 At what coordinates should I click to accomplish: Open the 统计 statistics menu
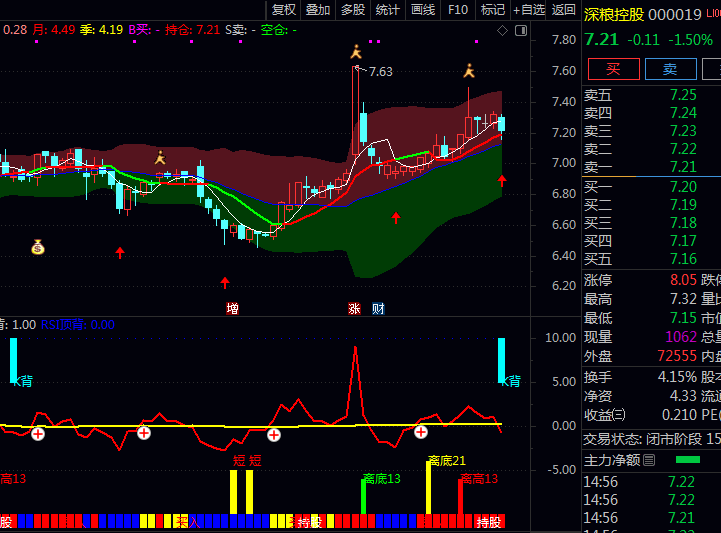387,10
